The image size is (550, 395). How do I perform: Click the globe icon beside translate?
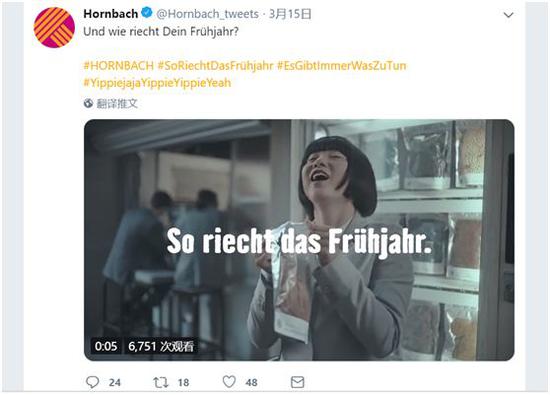pyautogui.click(x=88, y=103)
